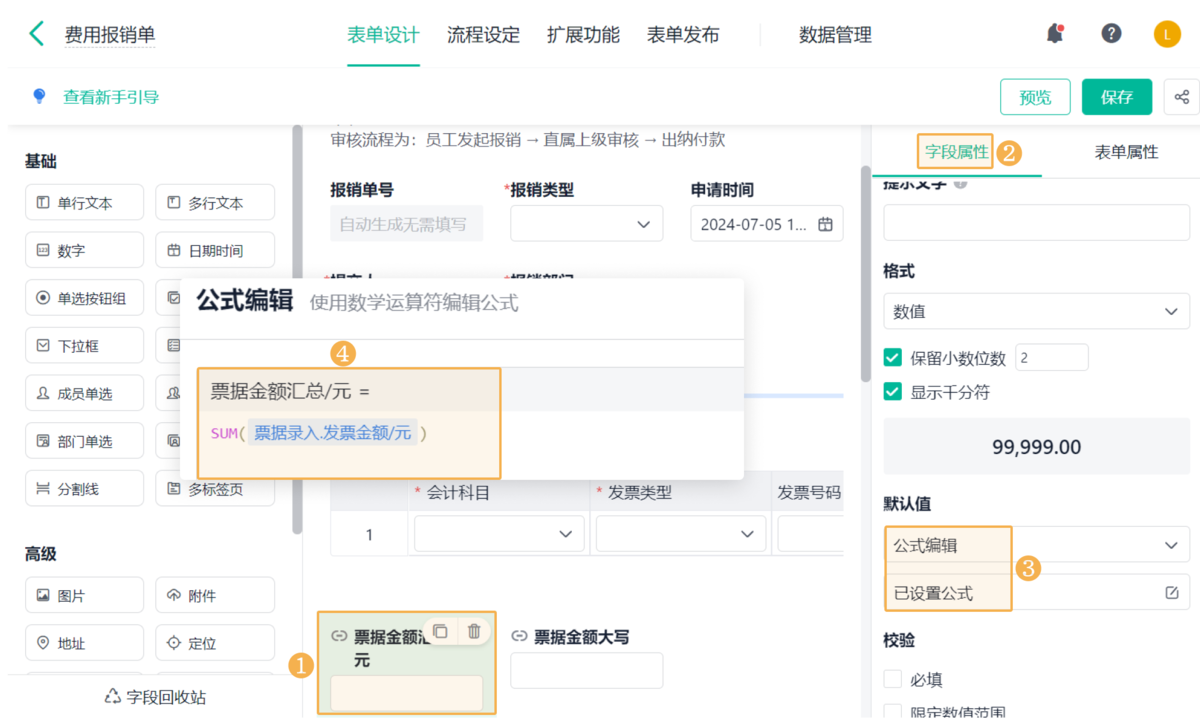
Task: Expand the 格式 数值 dropdown
Action: coord(1036,312)
